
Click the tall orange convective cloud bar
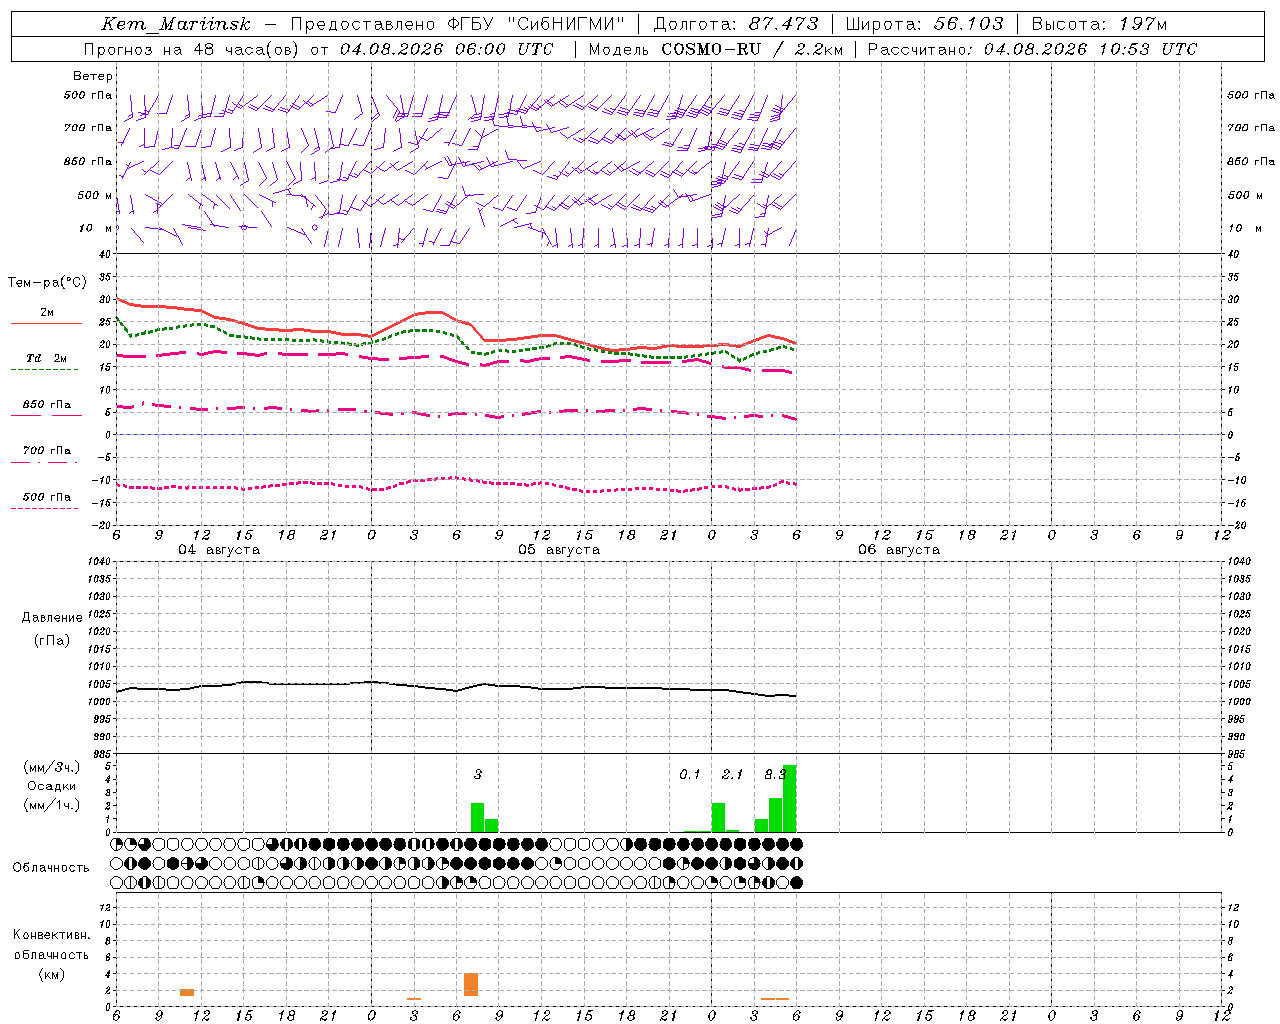click(471, 984)
